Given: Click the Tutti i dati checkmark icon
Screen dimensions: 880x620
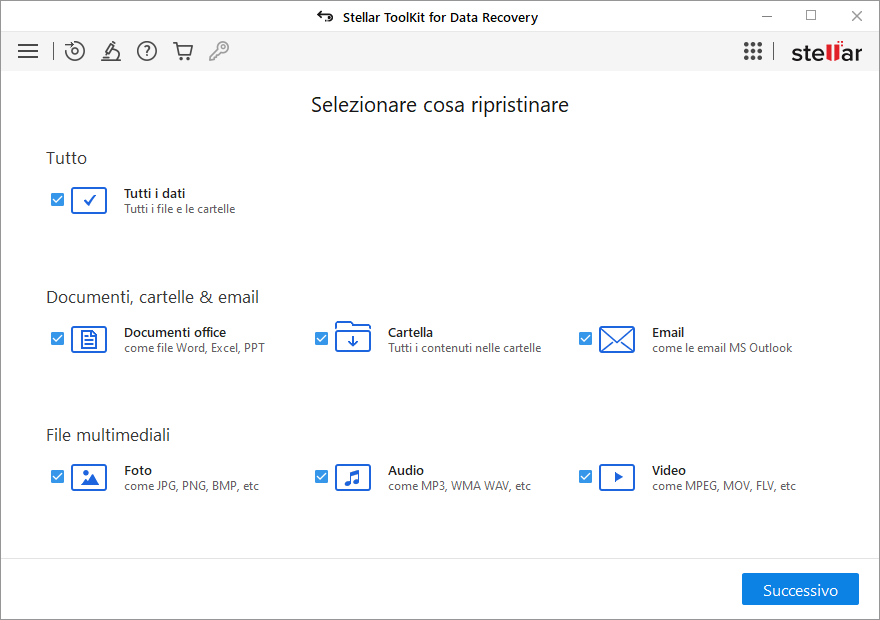Looking at the screenshot, I should (x=89, y=200).
